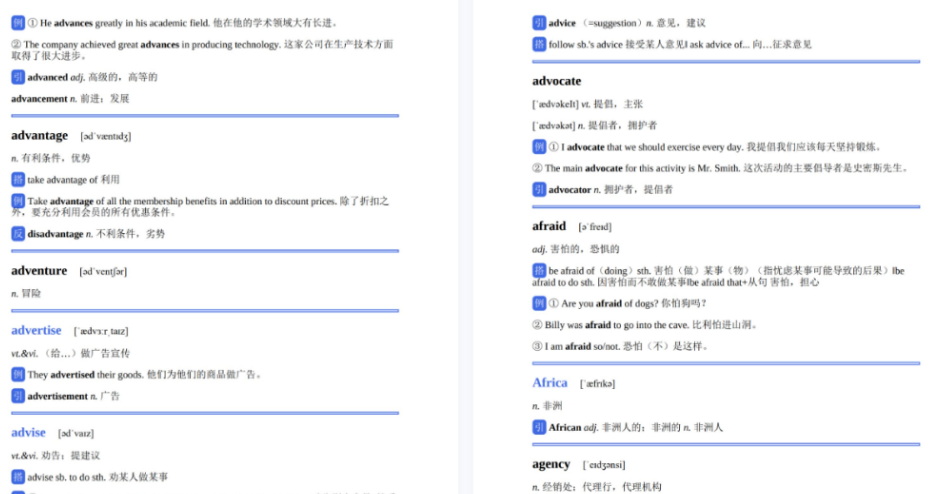
Task: Click the 例 badge before "He advances greatly"
Action: 18,22
